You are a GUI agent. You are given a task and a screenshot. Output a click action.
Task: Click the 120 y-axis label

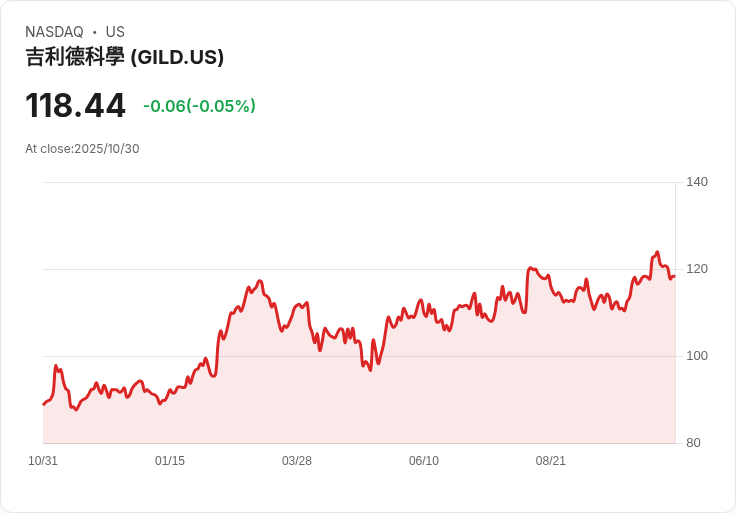[697, 269]
